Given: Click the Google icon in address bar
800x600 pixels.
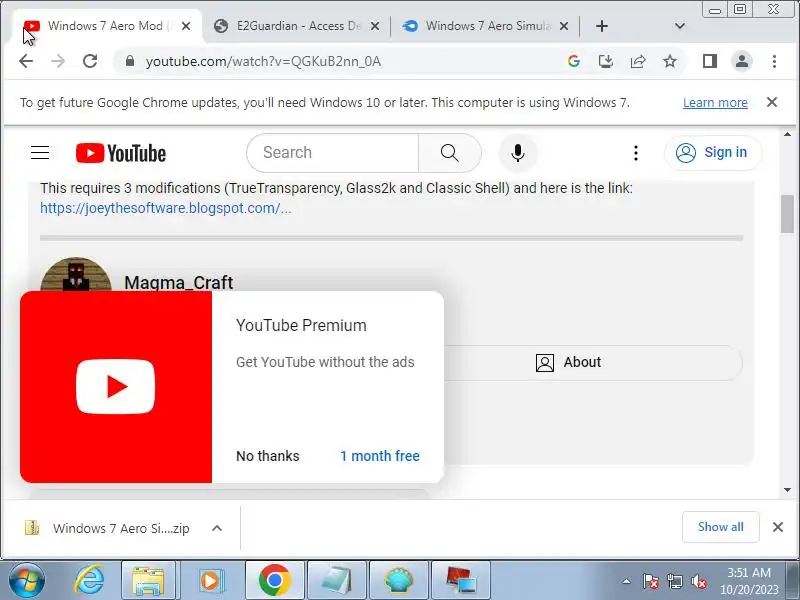Looking at the screenshot, I should (573, 61).
